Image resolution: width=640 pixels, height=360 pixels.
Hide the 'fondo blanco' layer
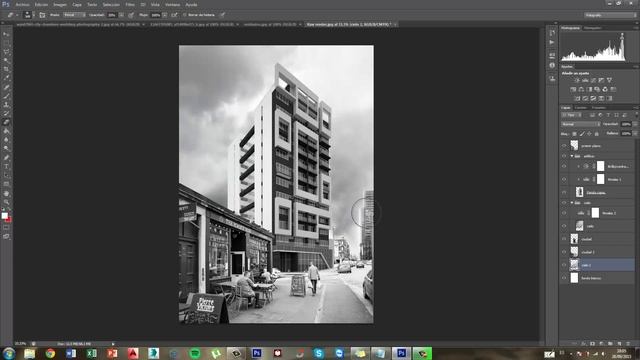tap(564, 278)
